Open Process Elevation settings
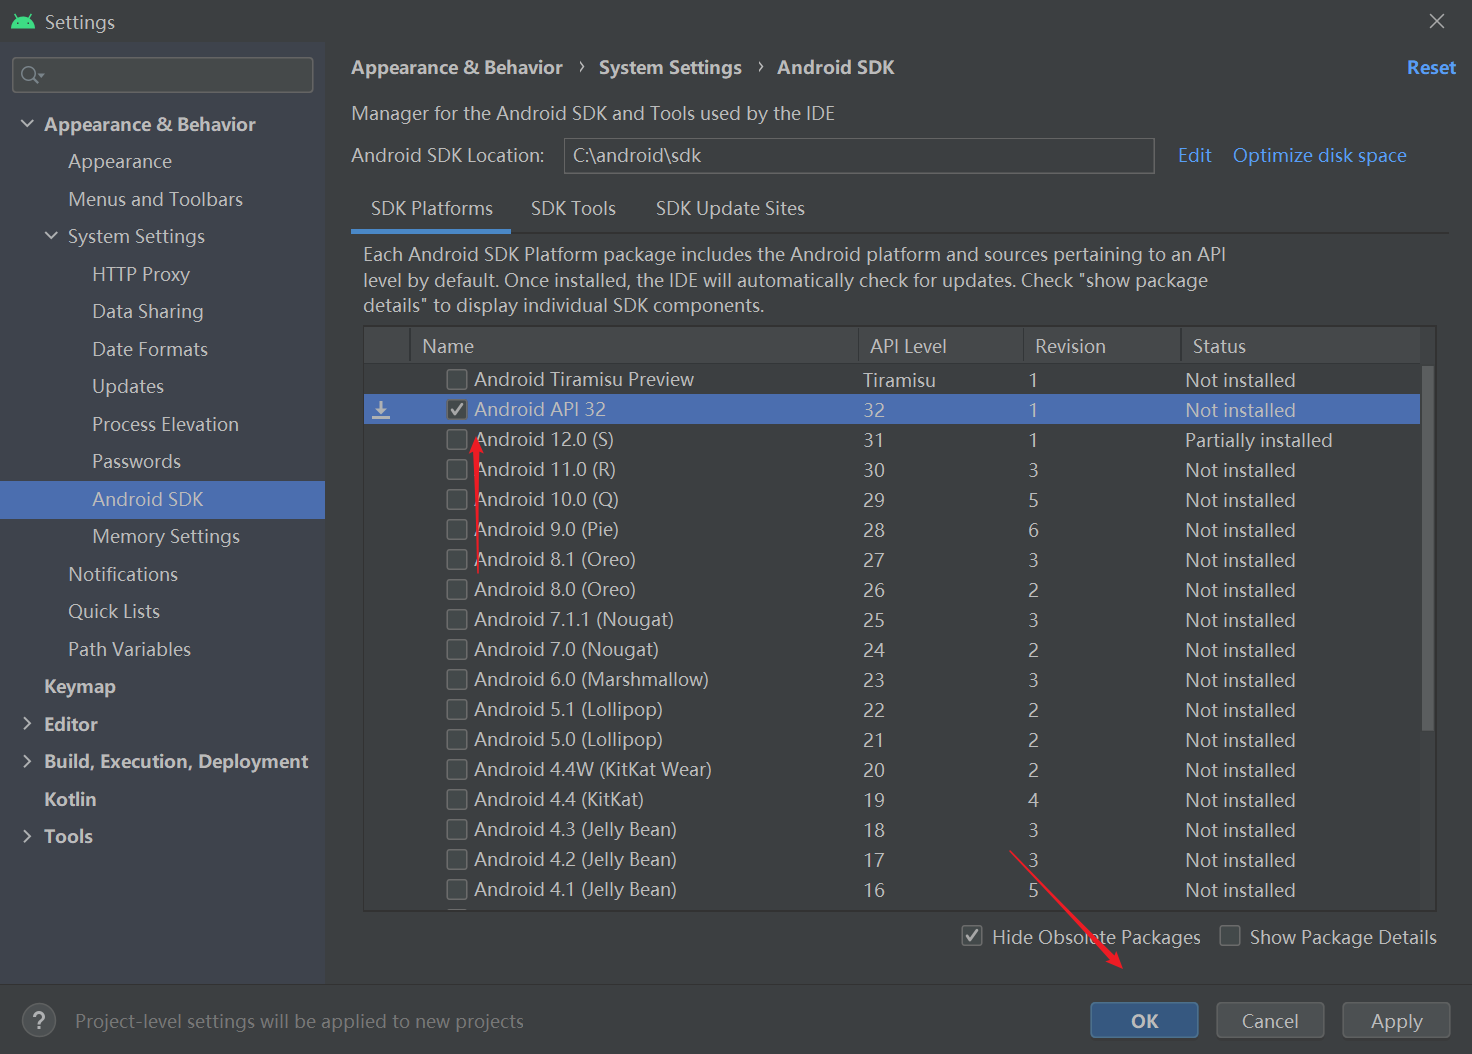1472x1054 pixels. 165,424
